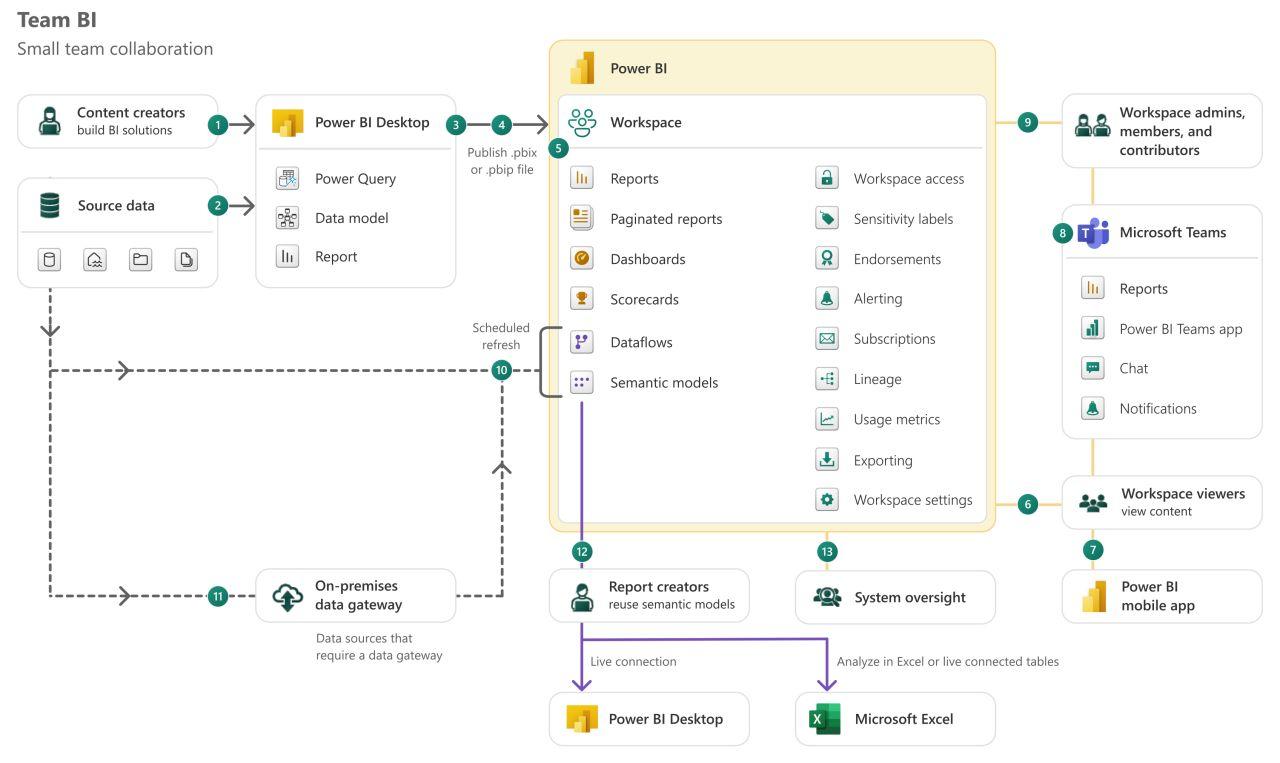Click the 'Semantic models' label text
Screen dimensions: 1280x763
point(664,382)
